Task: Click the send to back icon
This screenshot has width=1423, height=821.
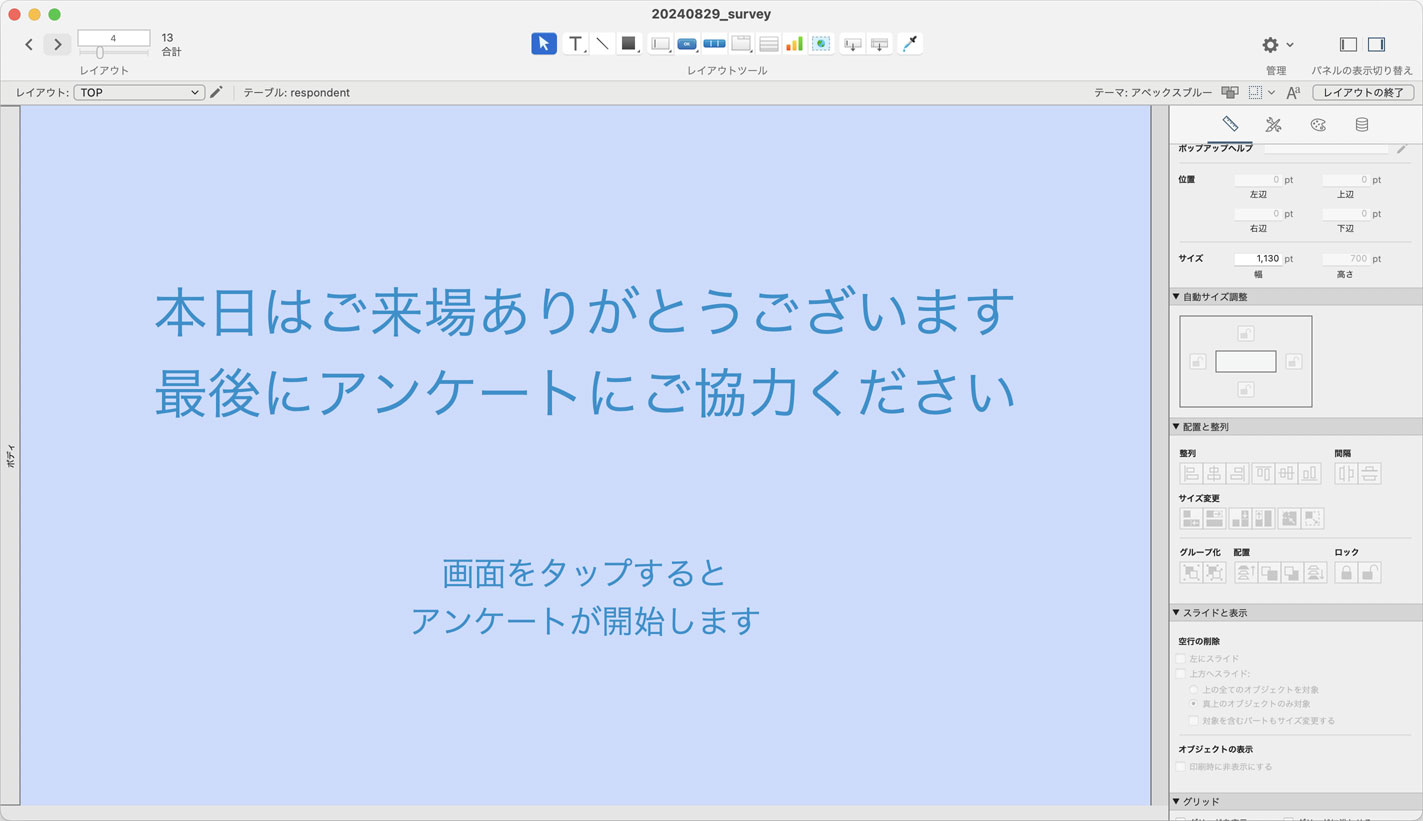Action: 1316,573
